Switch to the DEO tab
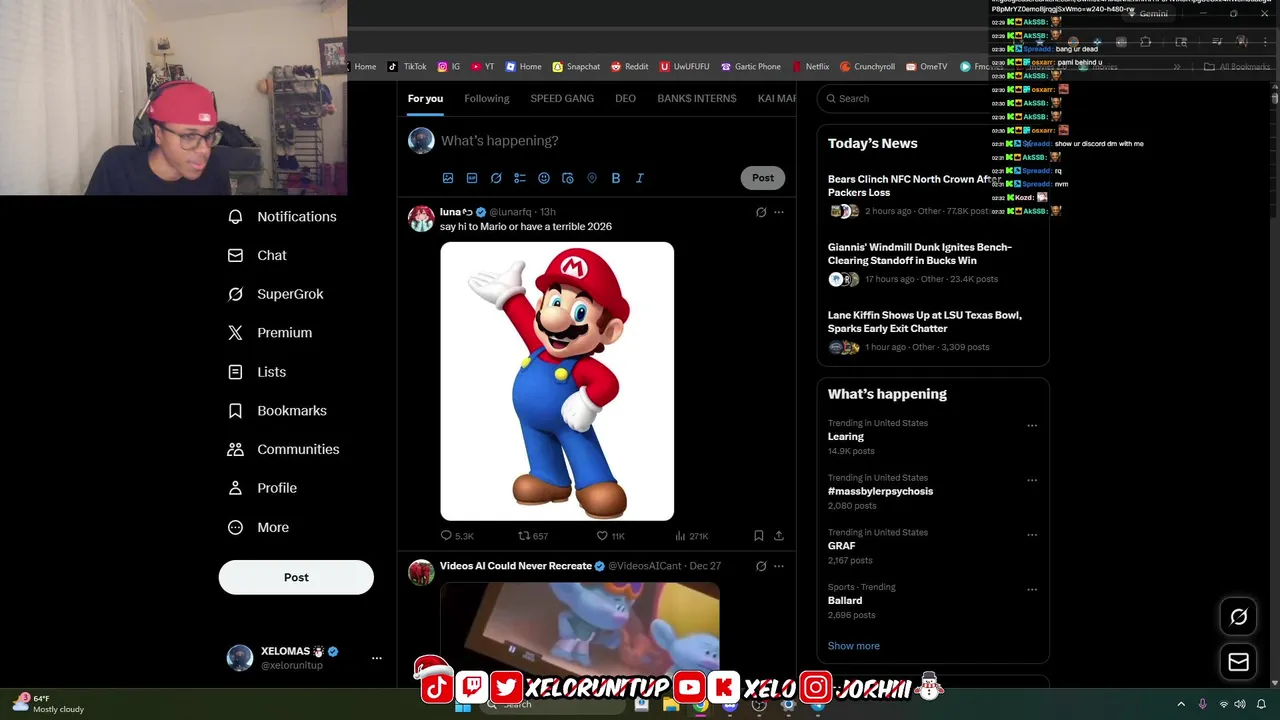1280x720 pixels. pyautogui.click(x=625, y=98)
